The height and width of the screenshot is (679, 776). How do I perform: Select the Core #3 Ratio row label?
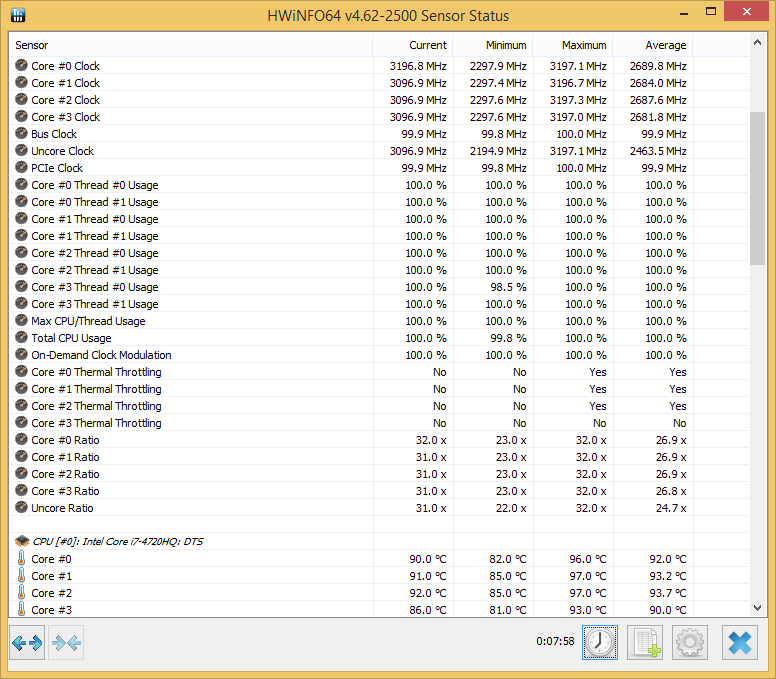(65, 491)
